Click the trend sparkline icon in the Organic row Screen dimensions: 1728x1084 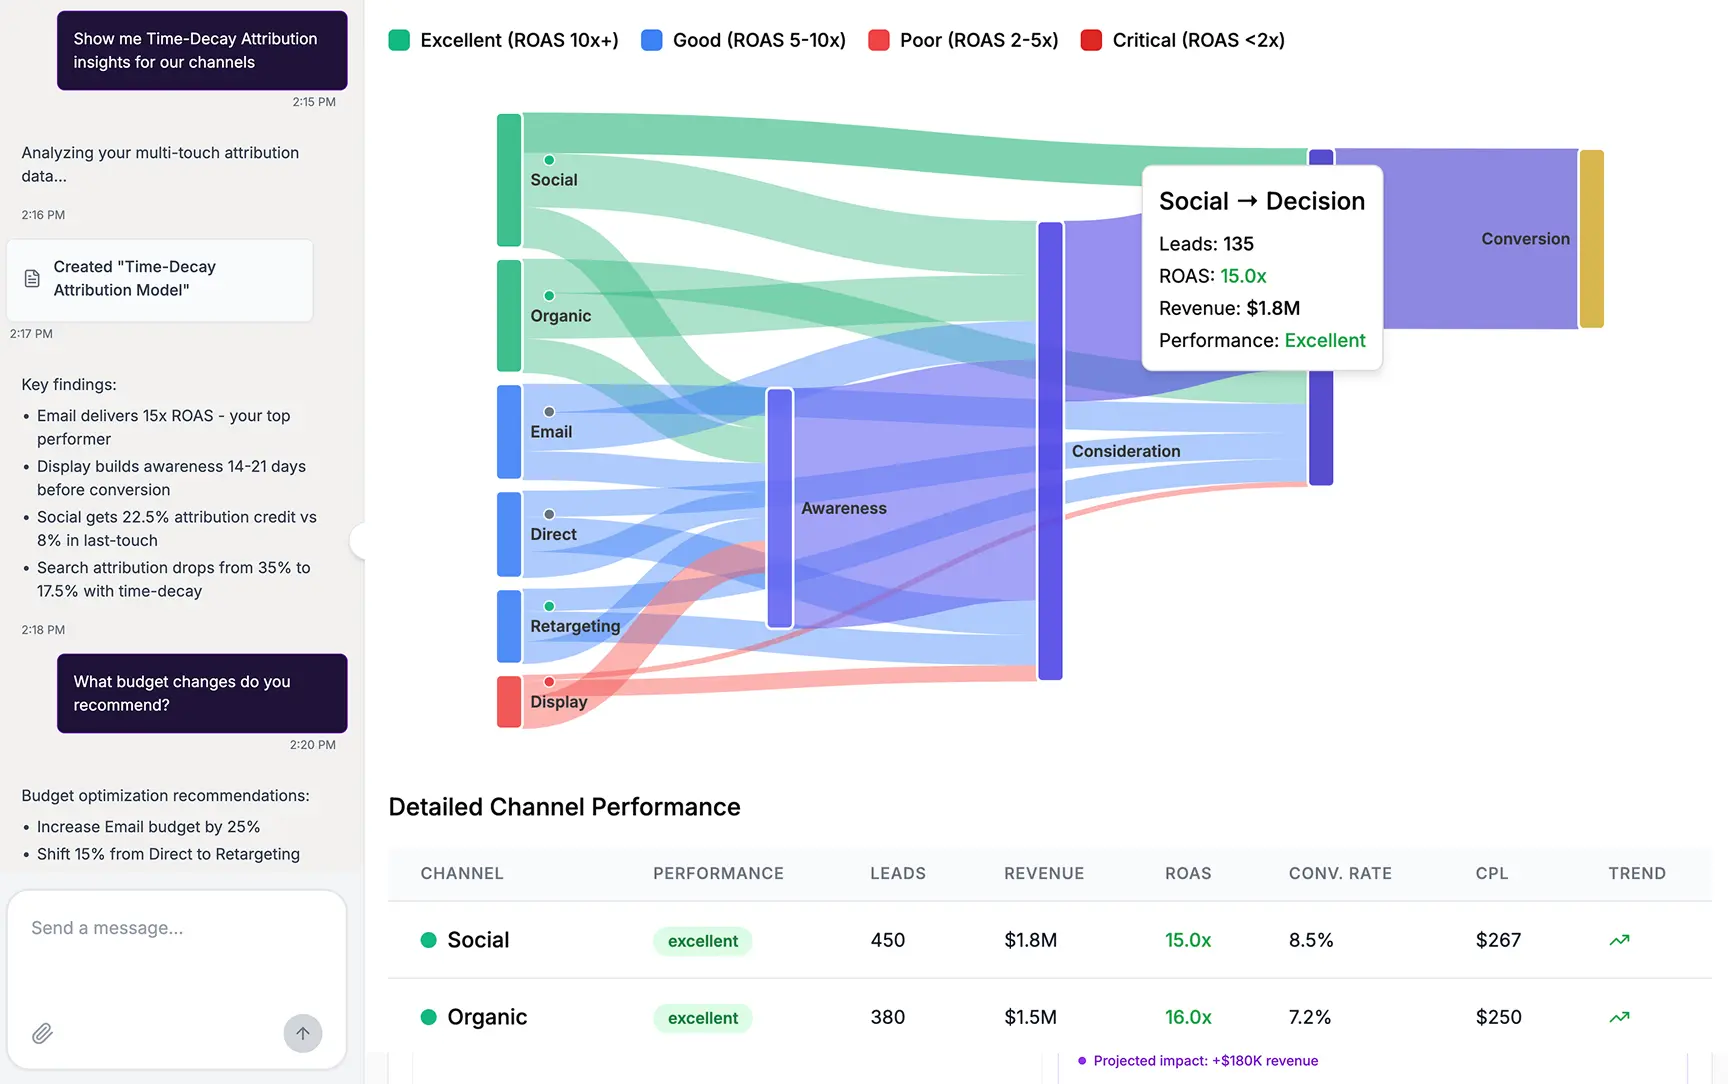pyautogui.click(x=1619, y=1016)
